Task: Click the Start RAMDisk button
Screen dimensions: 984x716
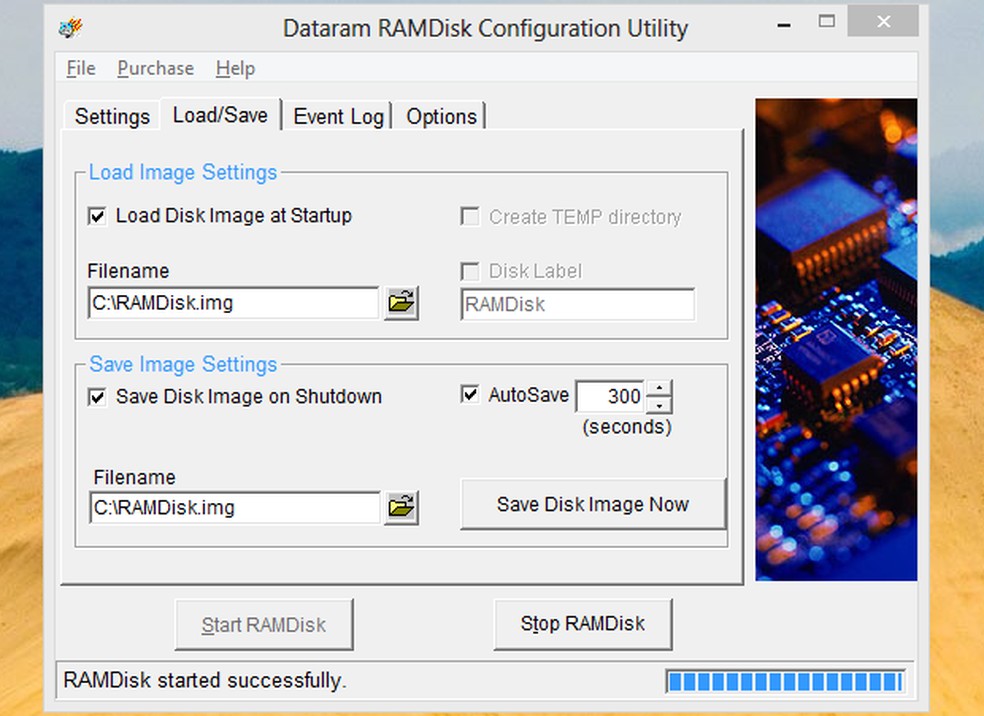Action: (x=264, y=624)
